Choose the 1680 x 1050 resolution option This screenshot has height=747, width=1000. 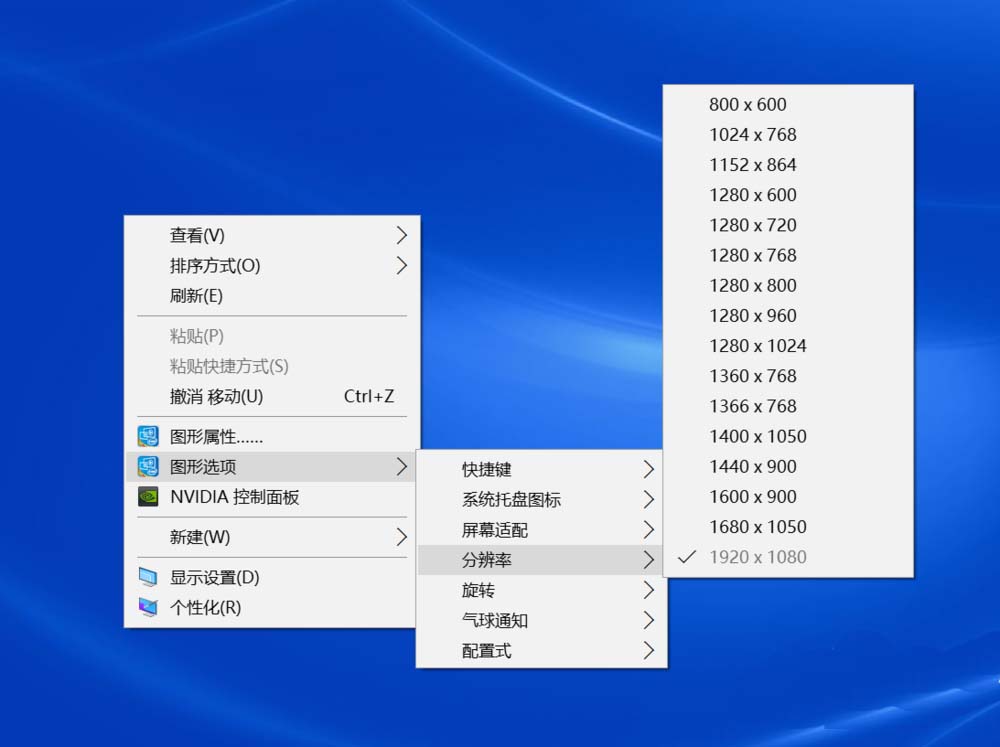tap(757, 527)
